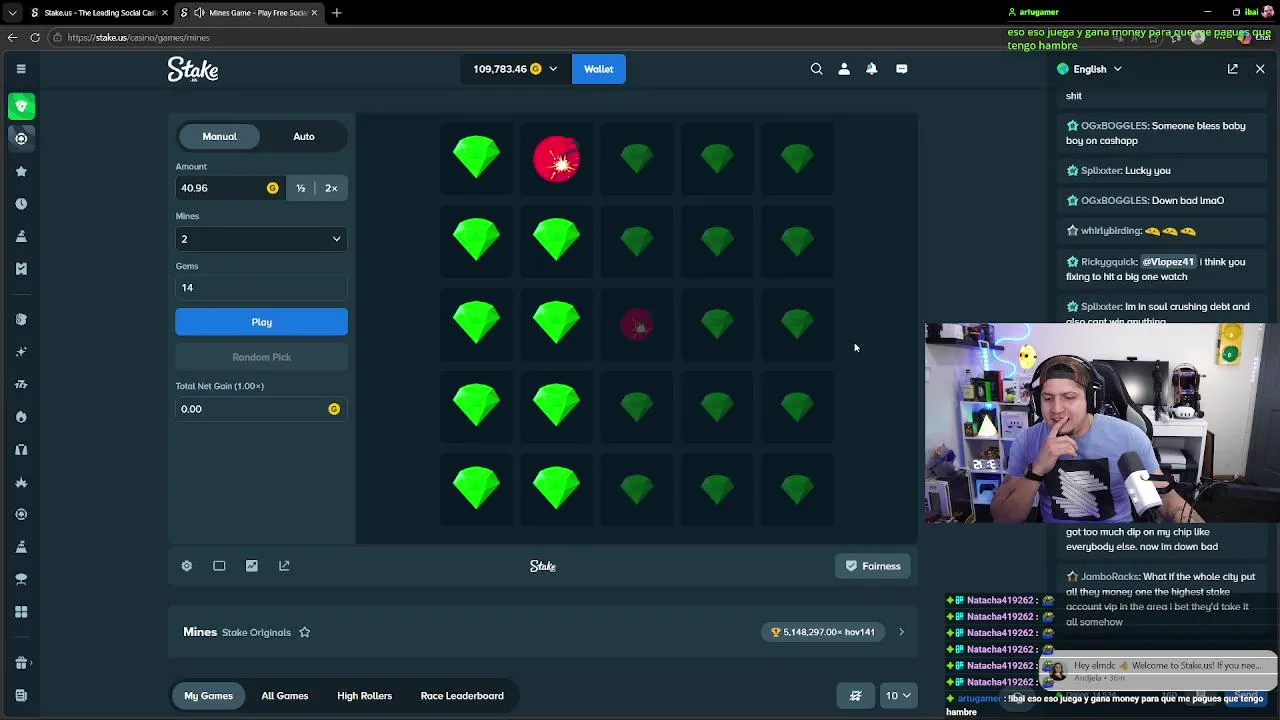Click the Random Pick button

(x=261, y=357)
